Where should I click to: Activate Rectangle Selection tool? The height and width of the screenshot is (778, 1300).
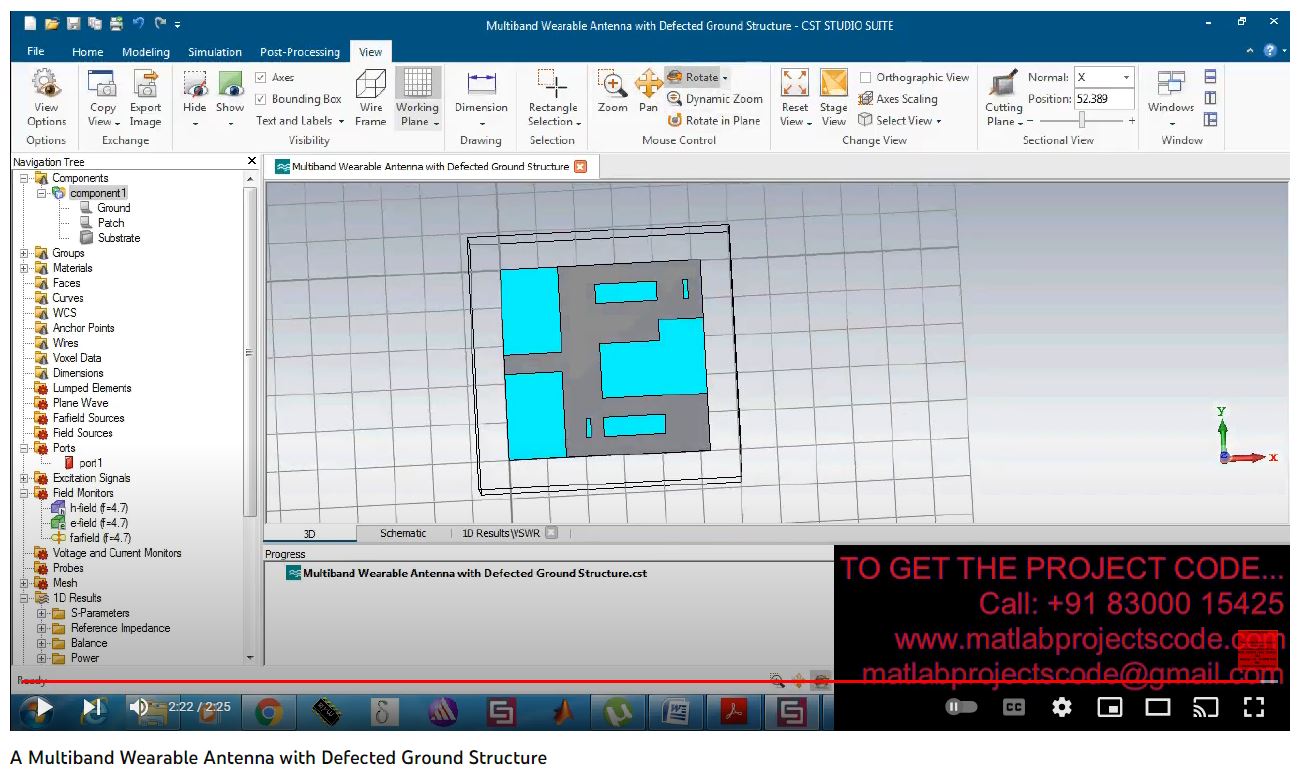coord(553,97)
